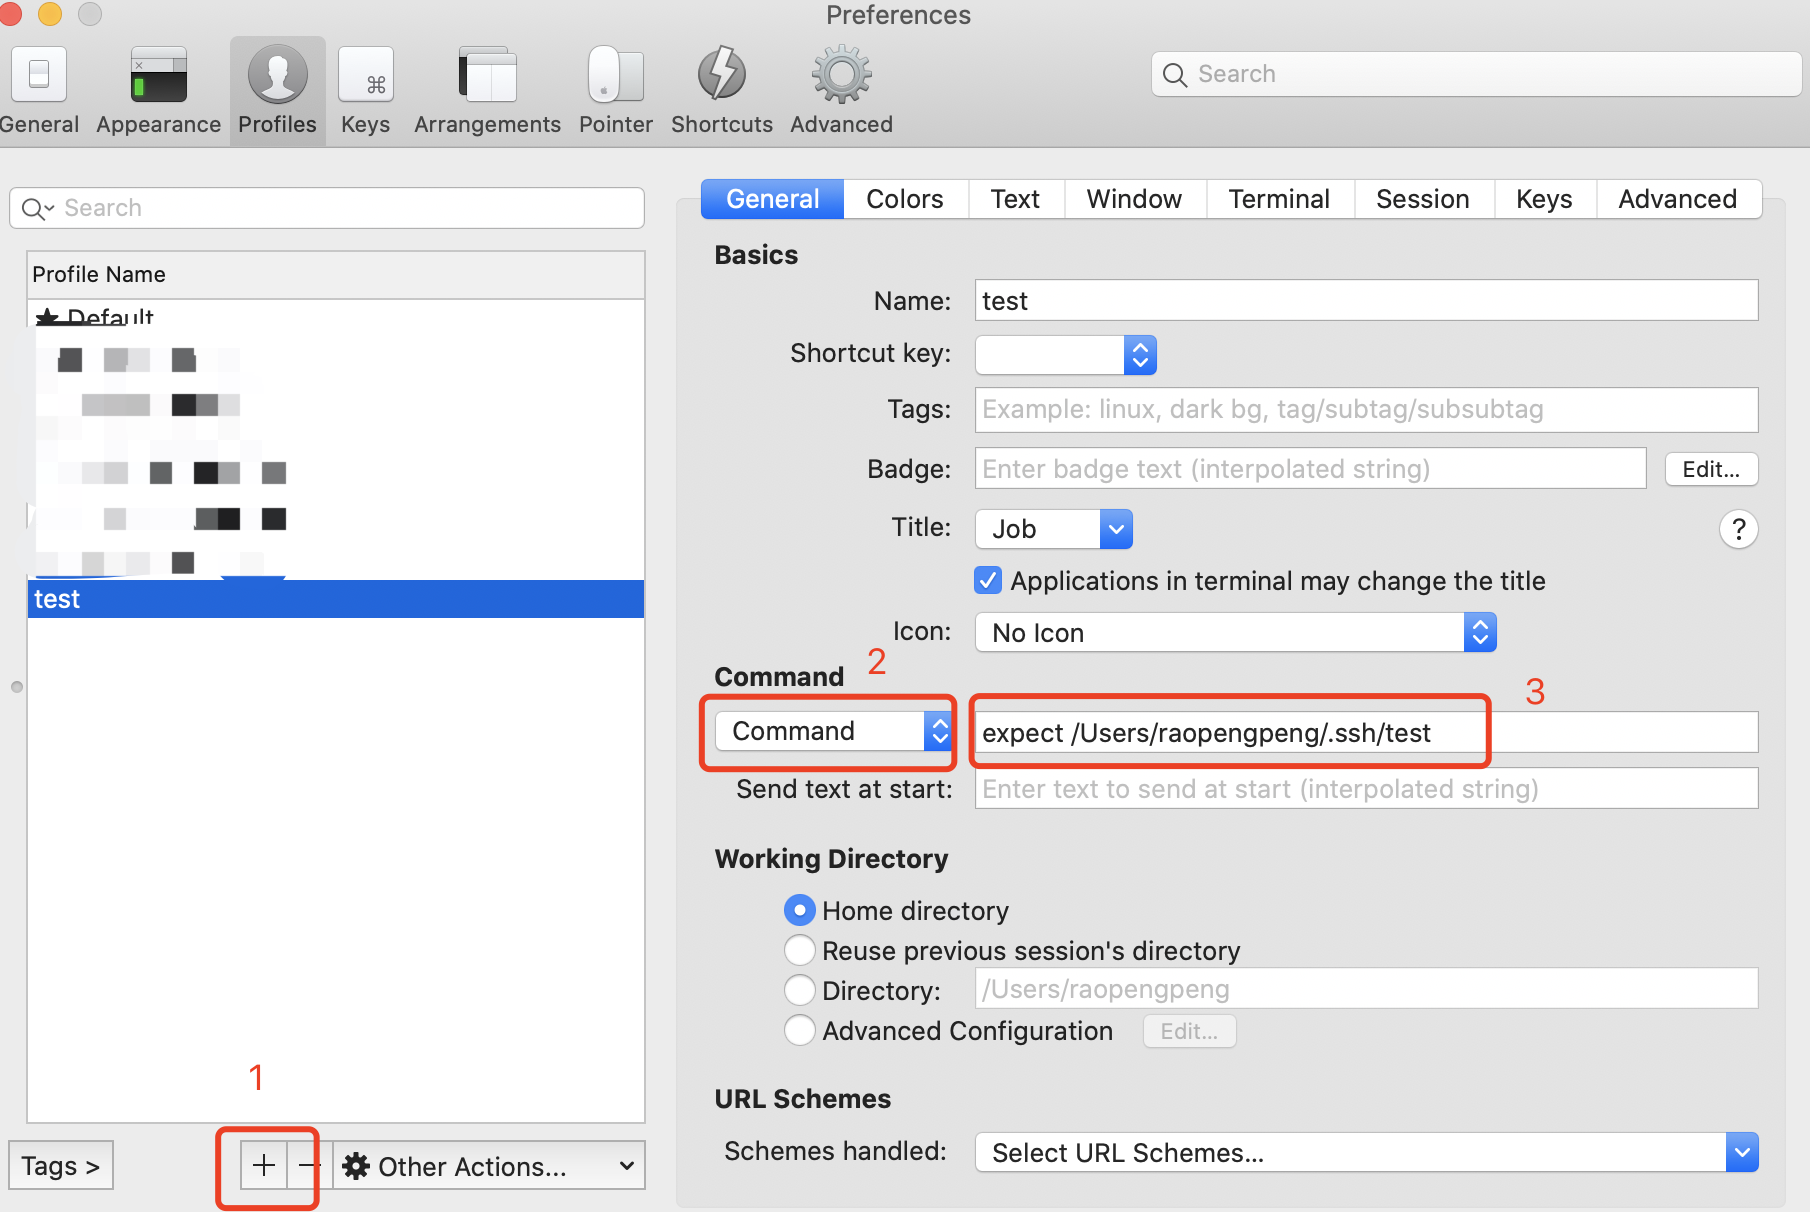Click the Directory path field
Image resolution: width=1810 pixels, height=1212 pixels.
pos(1366,988)
